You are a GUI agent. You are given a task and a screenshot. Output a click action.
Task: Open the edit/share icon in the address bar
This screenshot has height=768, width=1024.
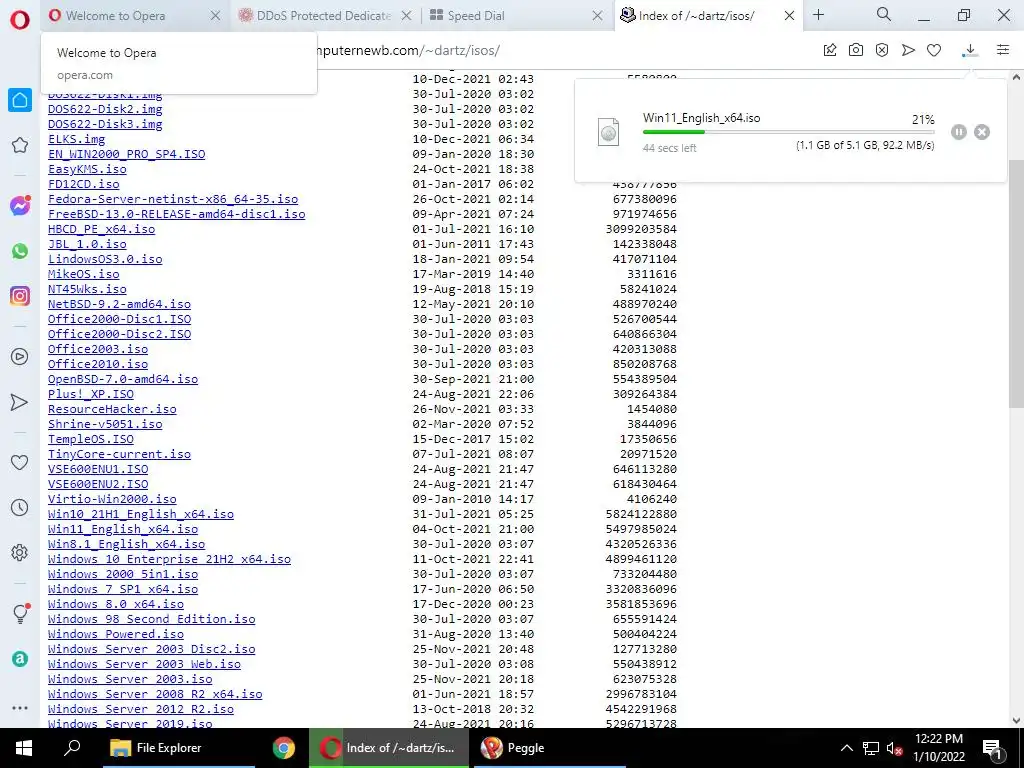(x=830, y=50)
